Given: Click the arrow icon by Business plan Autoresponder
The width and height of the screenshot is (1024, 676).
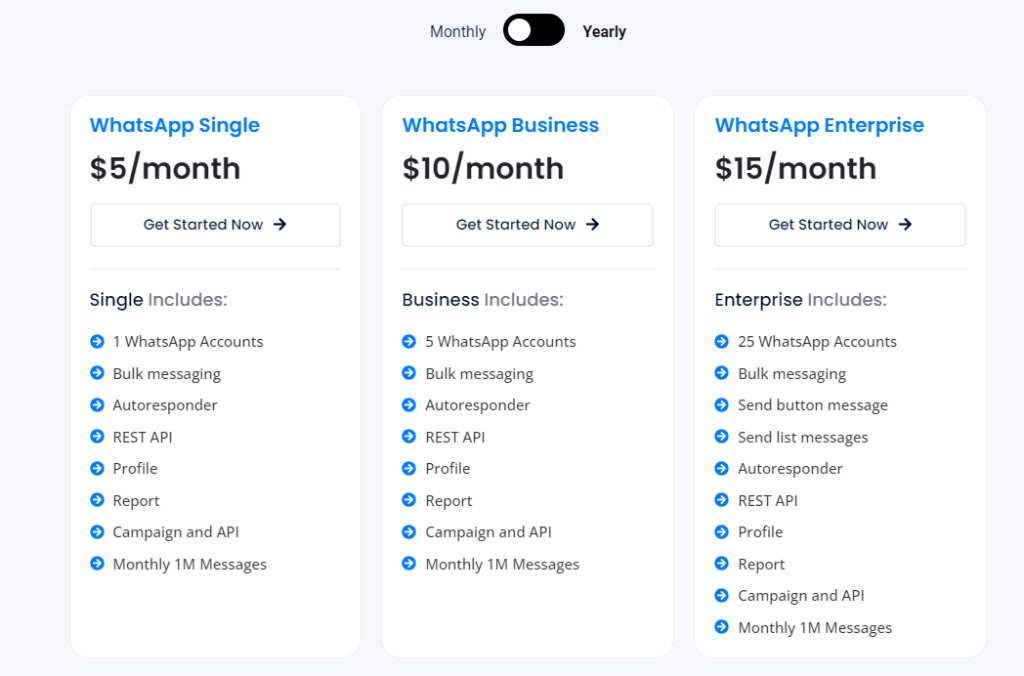Looking at the screenshot, I should tap(409, 405).
